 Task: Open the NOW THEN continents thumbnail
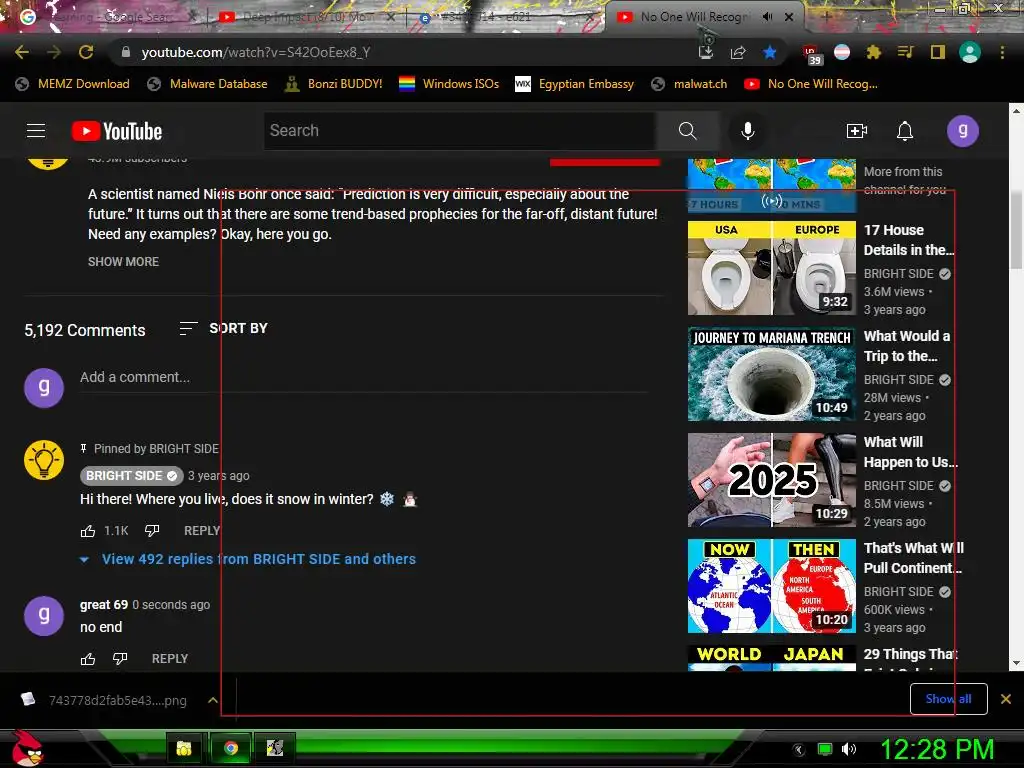[x=772, y=586]
